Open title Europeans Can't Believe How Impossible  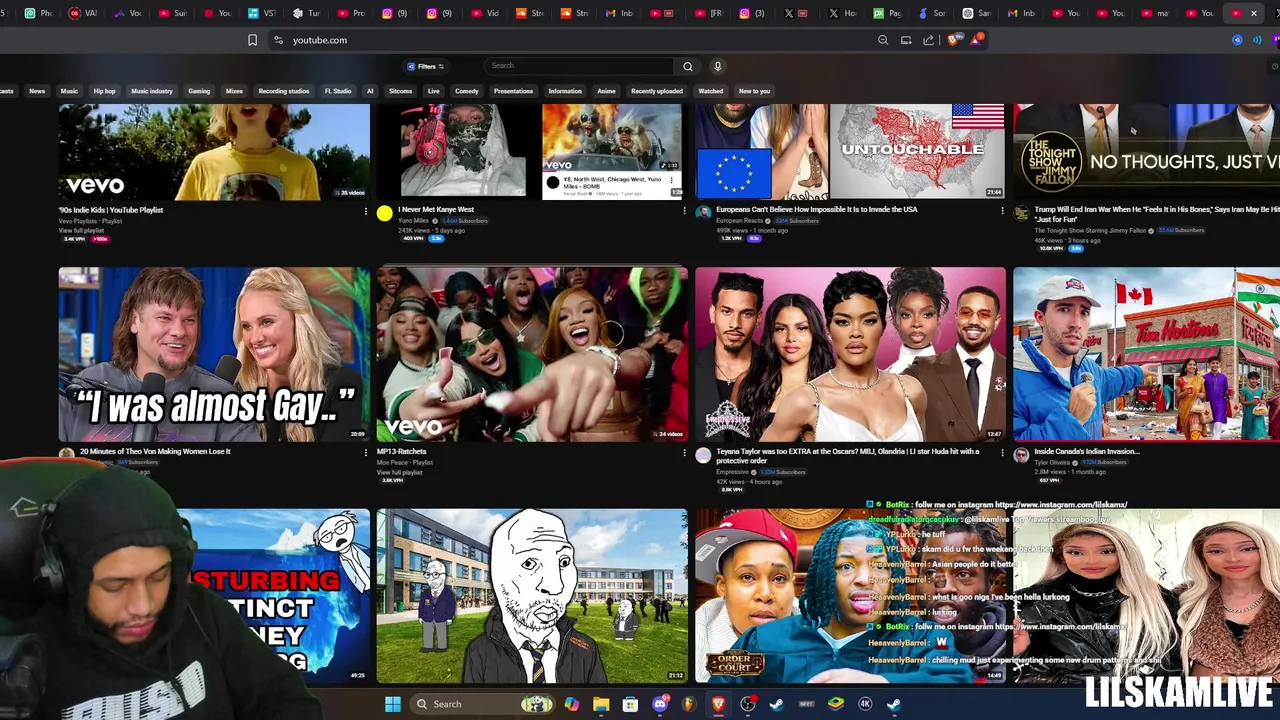816,210
